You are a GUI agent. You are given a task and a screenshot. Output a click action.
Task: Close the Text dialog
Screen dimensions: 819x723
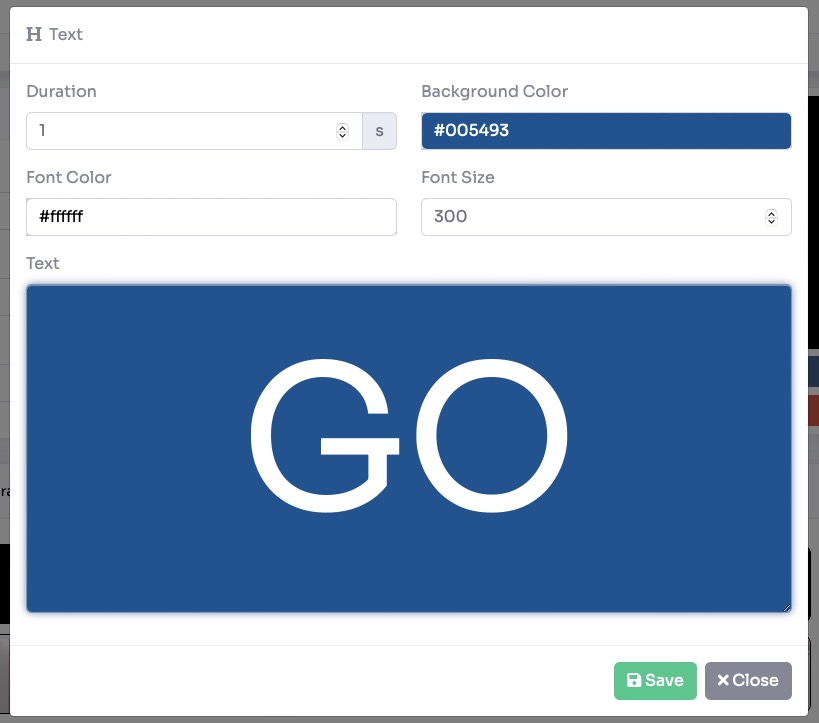coord(748,681)
